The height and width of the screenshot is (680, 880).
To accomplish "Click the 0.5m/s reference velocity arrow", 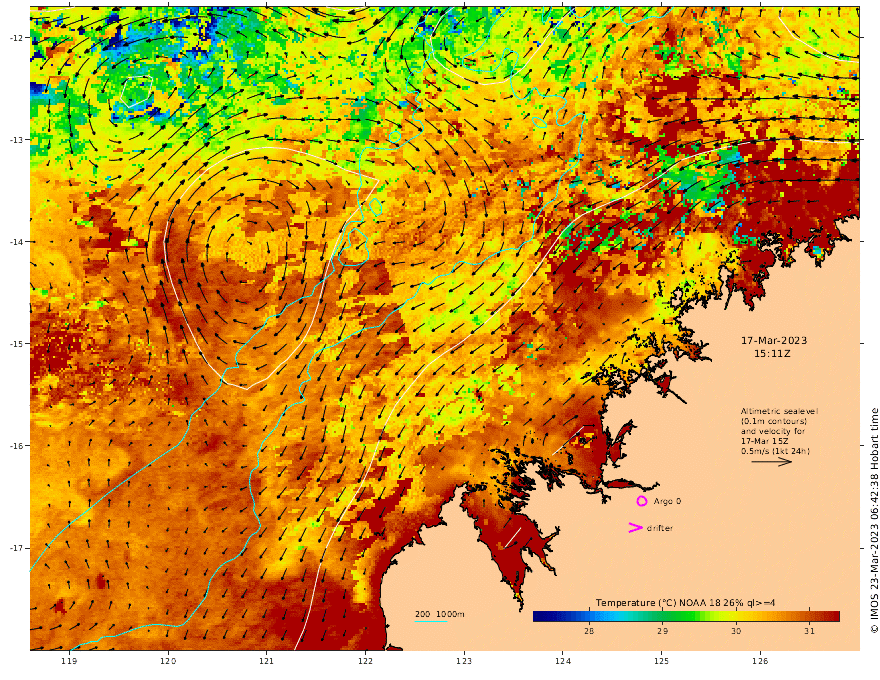I will [772, 462].
